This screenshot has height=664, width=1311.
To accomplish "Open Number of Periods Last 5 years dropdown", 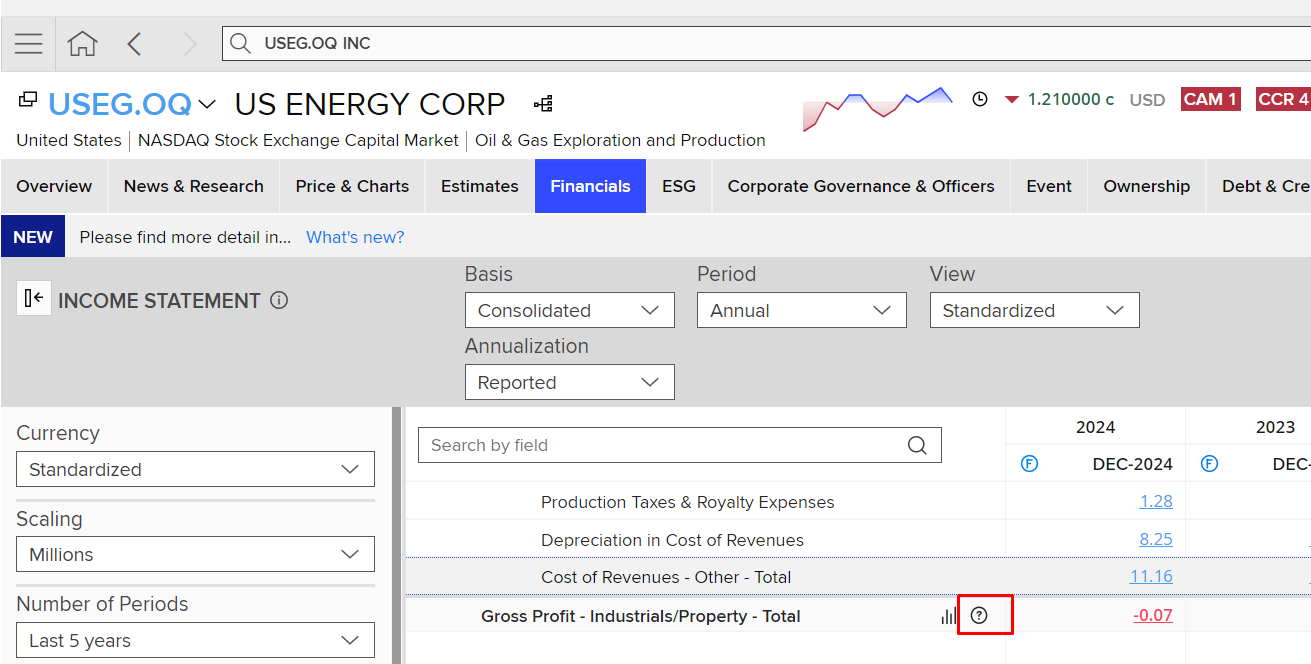I will 195,640.
